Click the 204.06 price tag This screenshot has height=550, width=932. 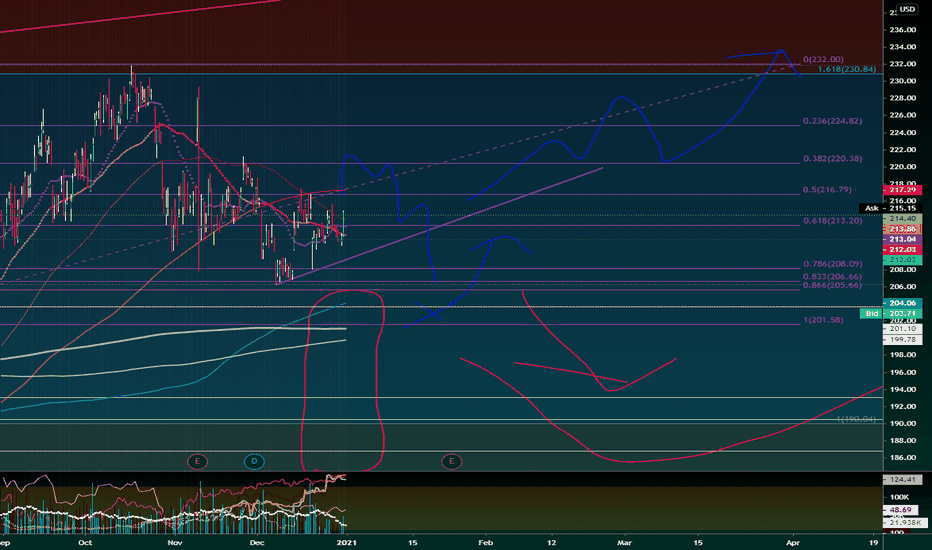click(x=903, y=303)
